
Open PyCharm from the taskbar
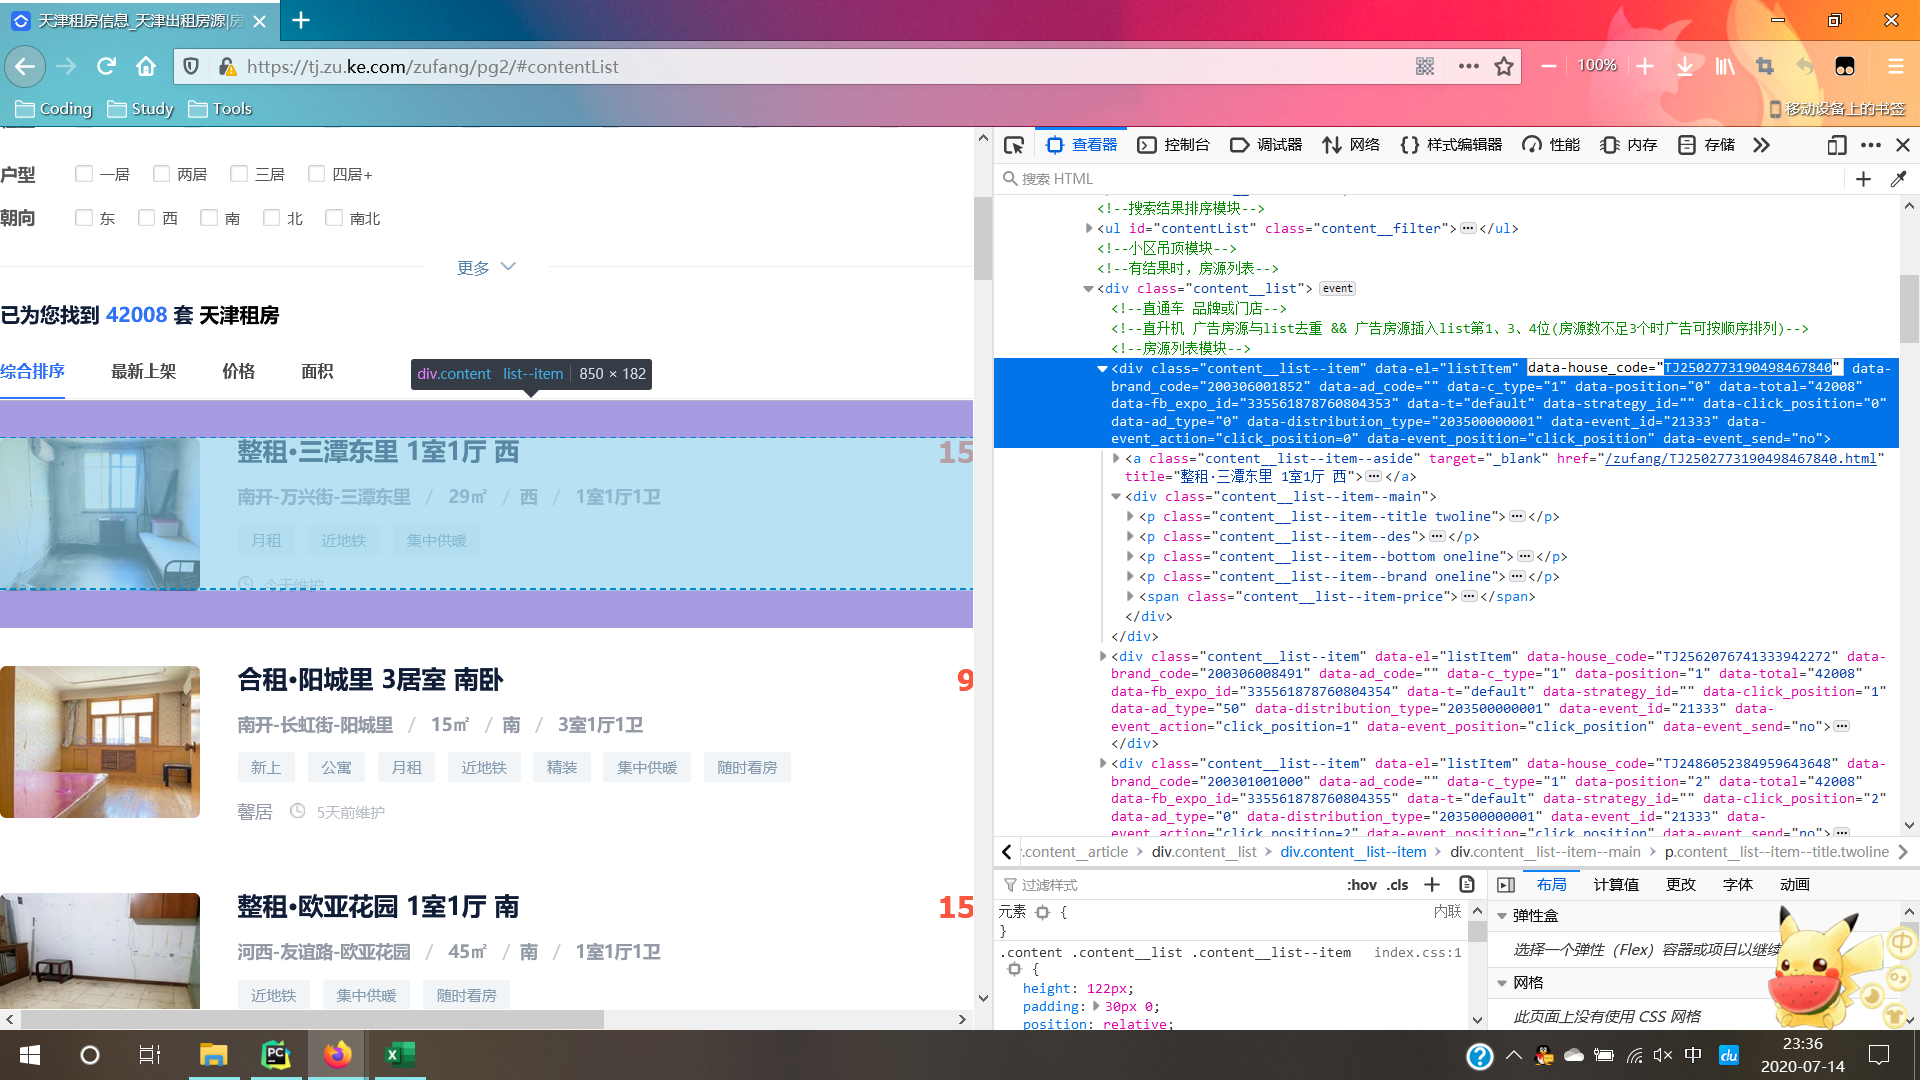point(275,1054)
